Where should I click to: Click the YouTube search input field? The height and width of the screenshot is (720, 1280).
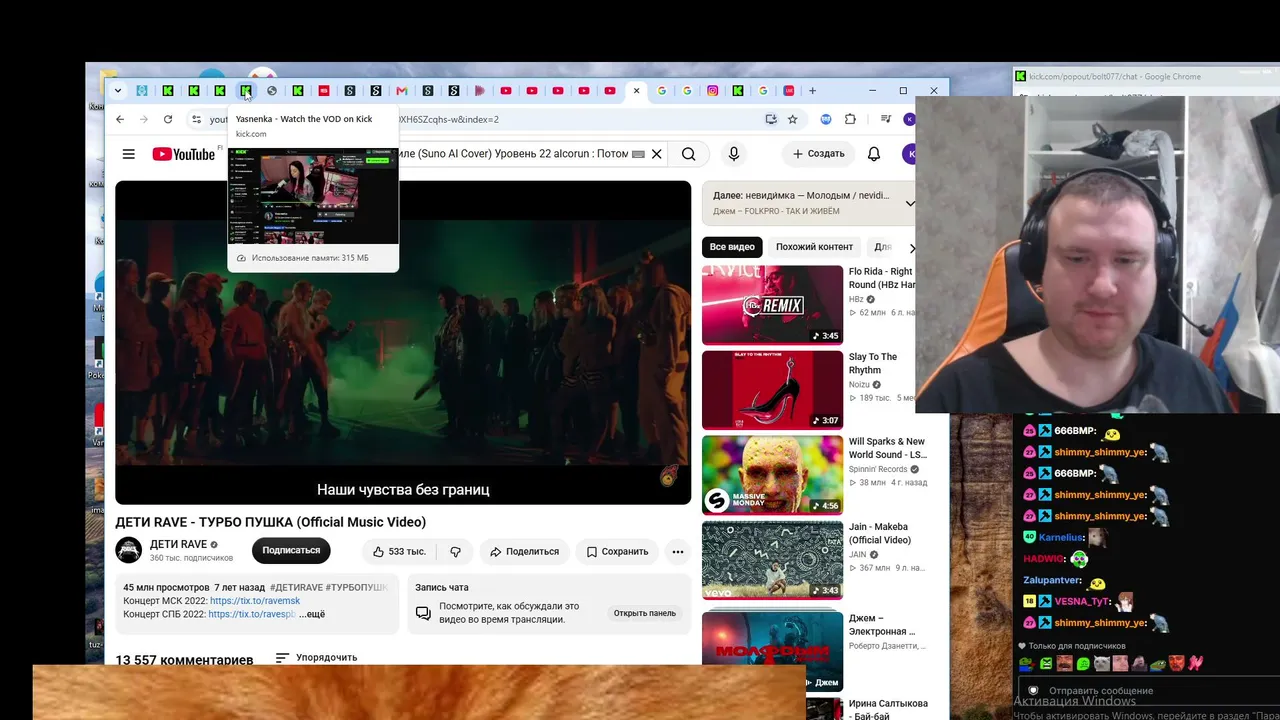(x=520, y=154)
